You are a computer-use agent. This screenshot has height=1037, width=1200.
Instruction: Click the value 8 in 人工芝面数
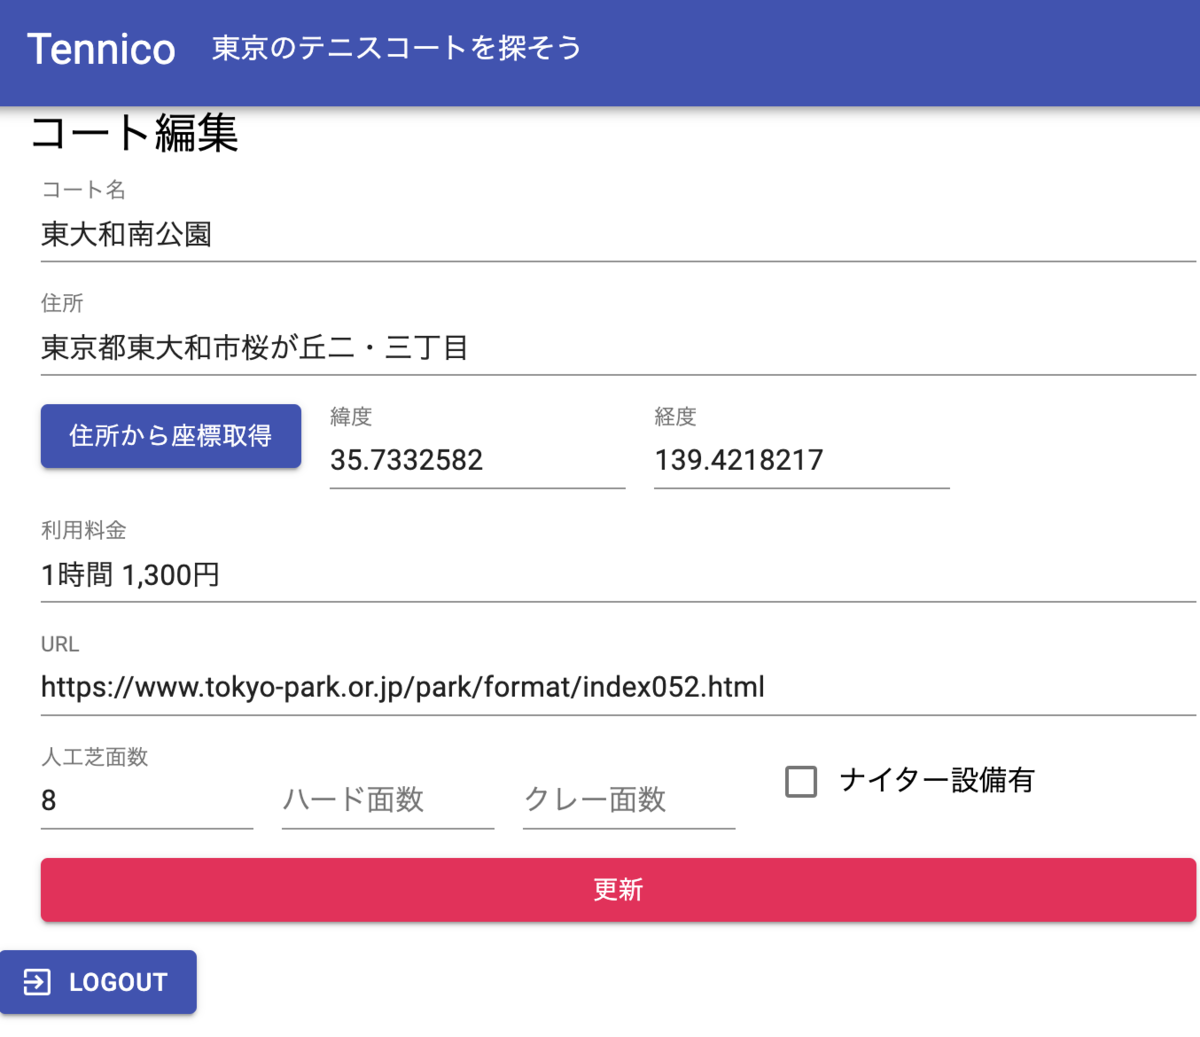click(48, 801)
